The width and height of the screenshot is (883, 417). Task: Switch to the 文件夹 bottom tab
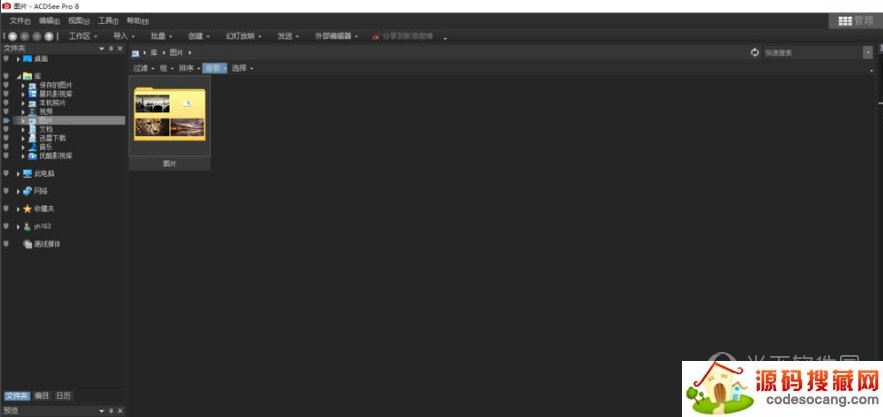pos(17,396)
